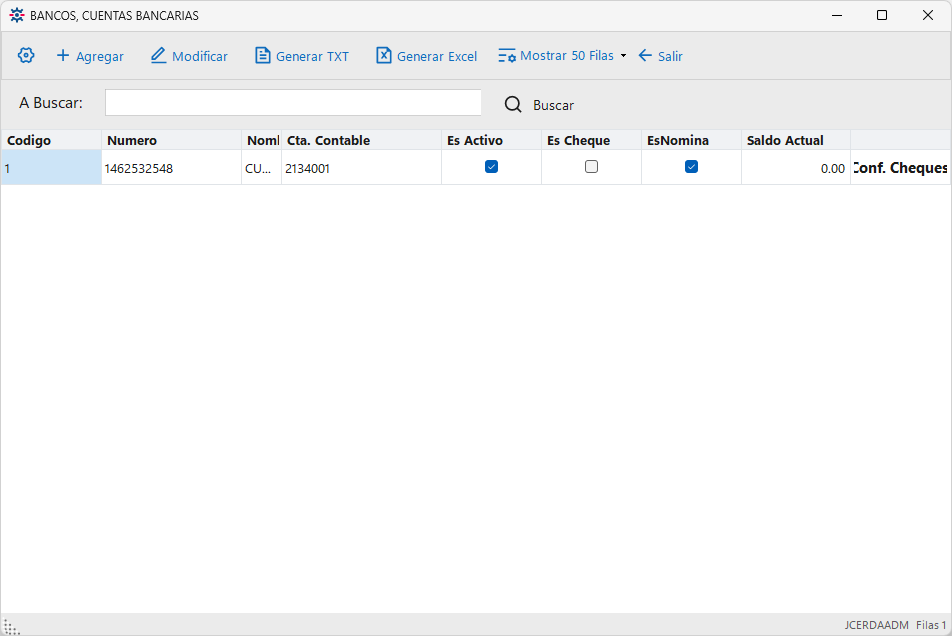952x636 pixels.
Task: Expand the Mostrar 50 Filas dropdown arrow
Action: point(624,56)
